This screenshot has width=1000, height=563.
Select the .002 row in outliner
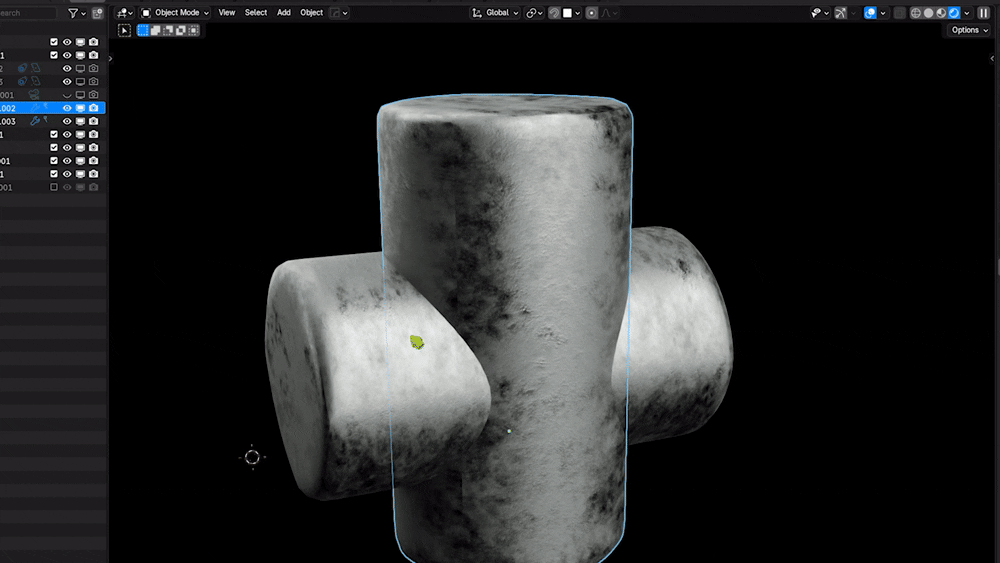(x=52, y=108)
